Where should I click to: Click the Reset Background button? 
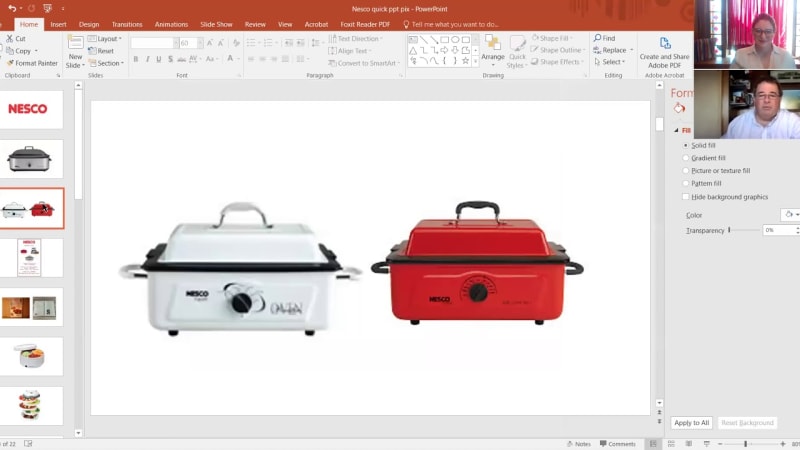[x=747, y=423]
